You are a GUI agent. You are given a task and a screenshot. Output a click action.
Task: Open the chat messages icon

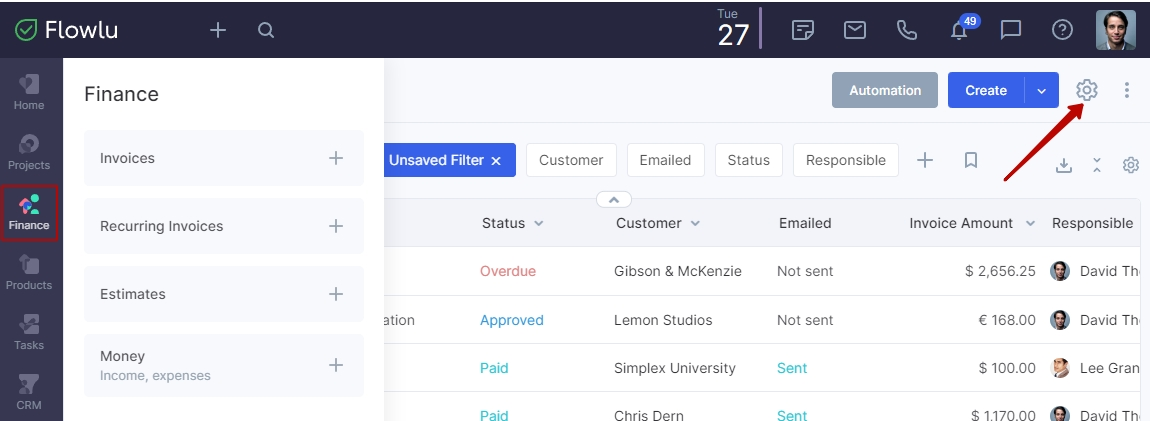(x=1011, y=30)
